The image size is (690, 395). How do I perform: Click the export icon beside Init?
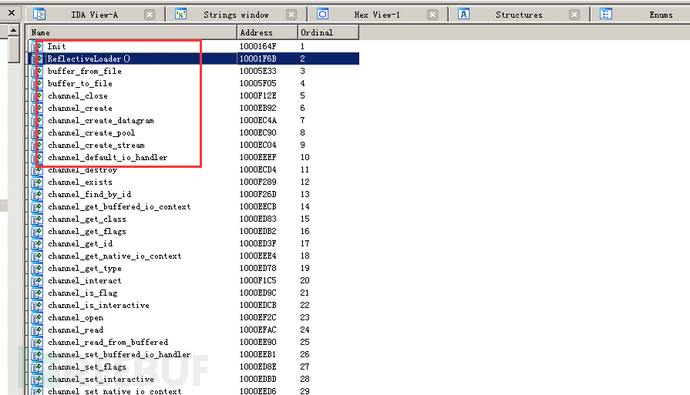coord(37,46)
